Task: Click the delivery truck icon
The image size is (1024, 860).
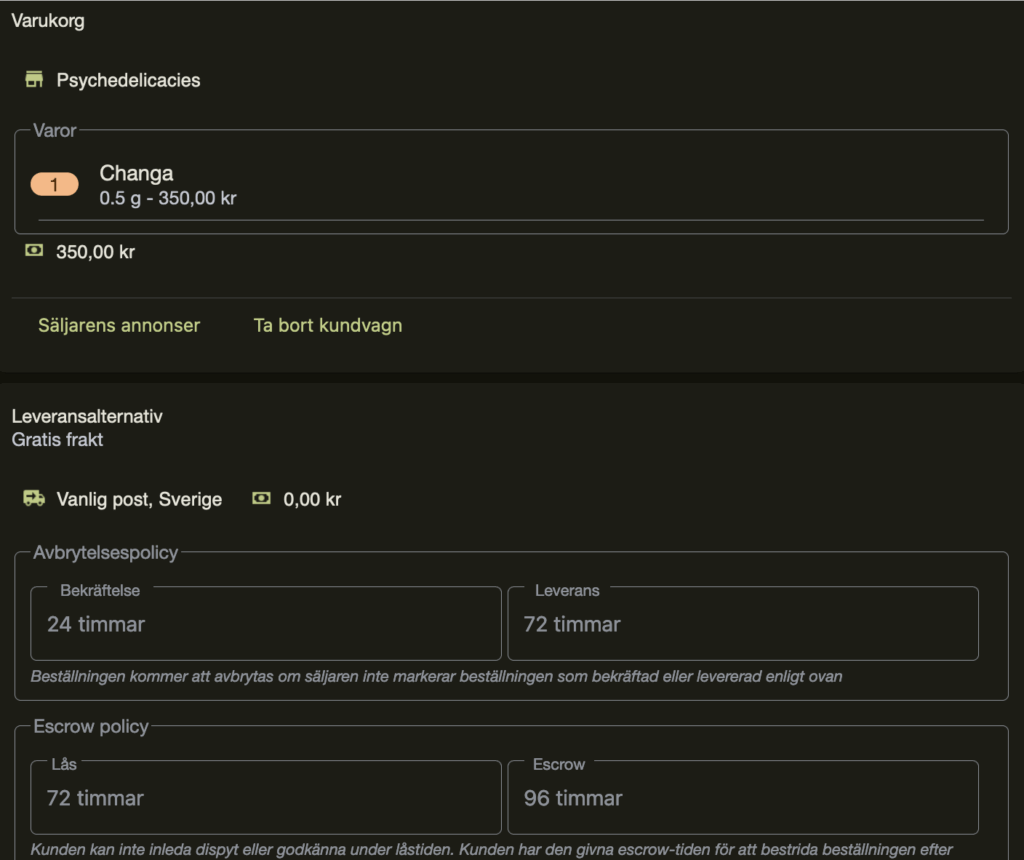Action: click(x=35, y=498)
